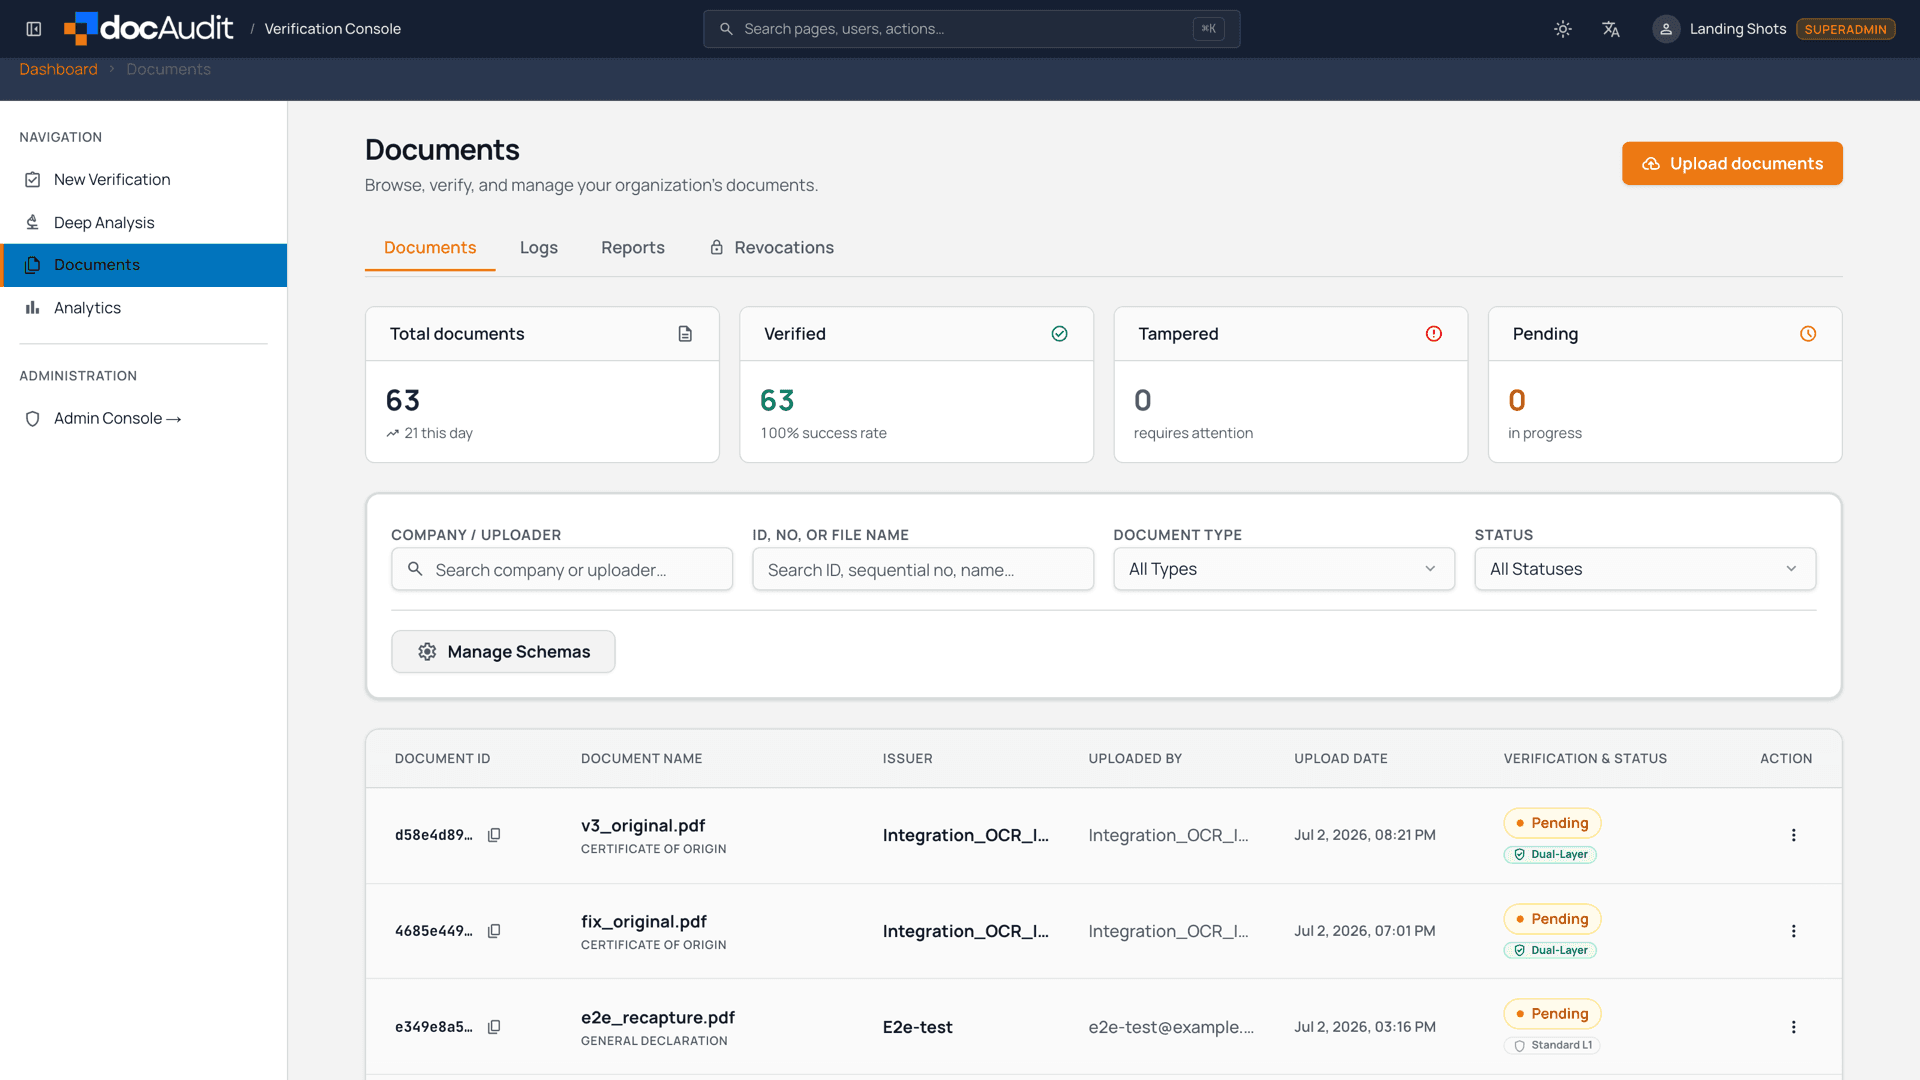
Task: Click the New Verification check icon
Action: (x=33, y=180)
